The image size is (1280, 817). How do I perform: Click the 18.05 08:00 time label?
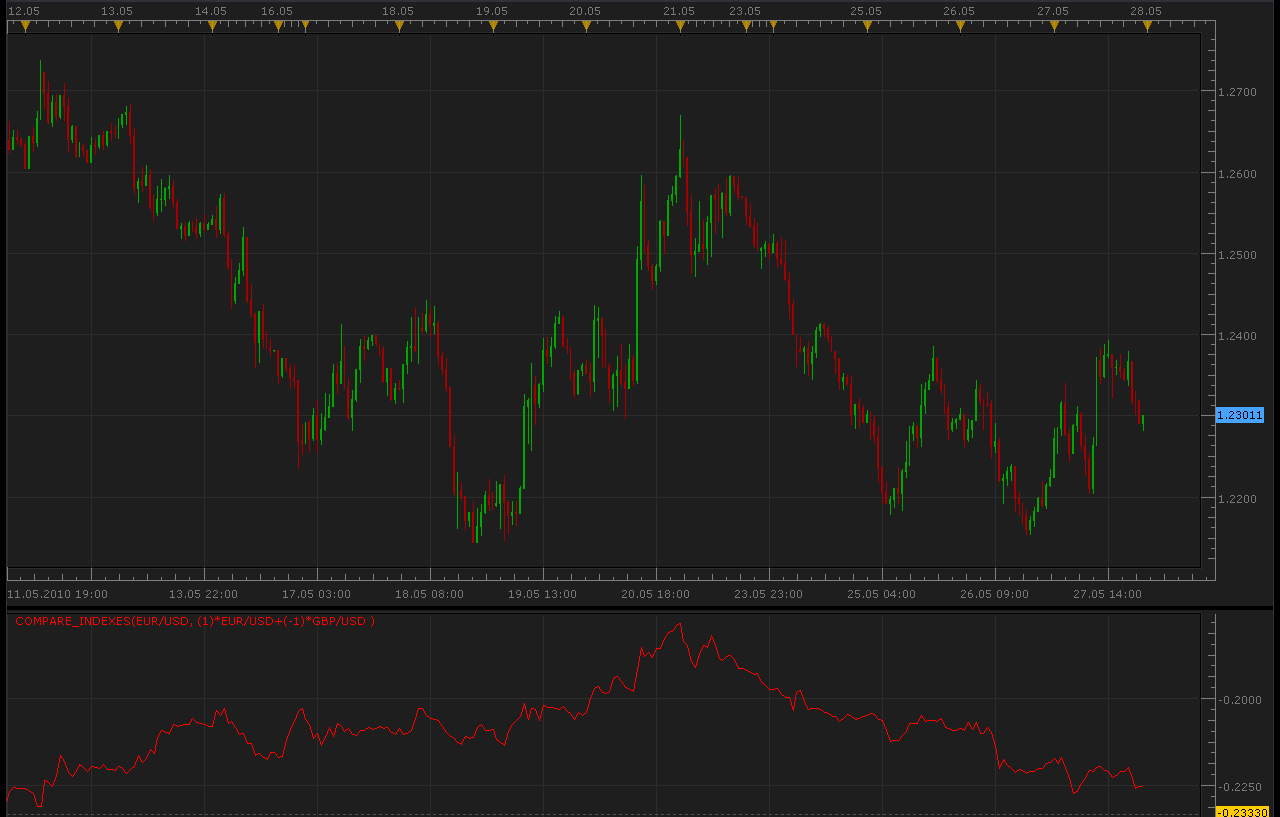429,594
